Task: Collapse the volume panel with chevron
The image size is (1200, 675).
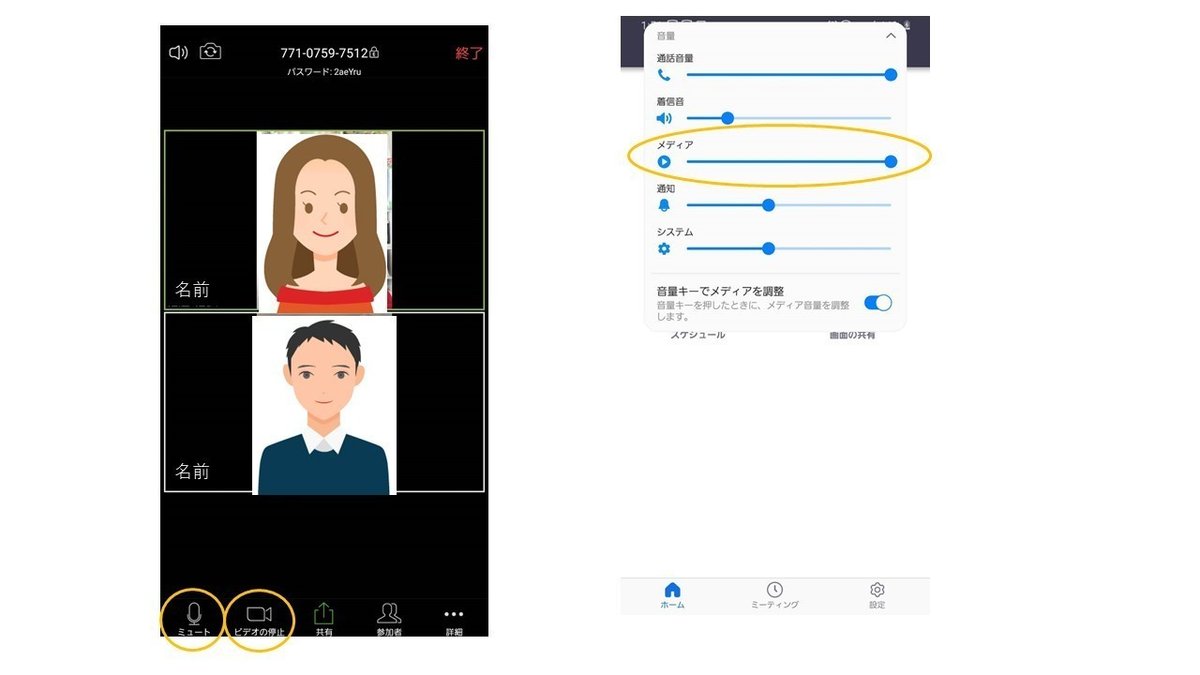Action: click(x=891, y=35)
